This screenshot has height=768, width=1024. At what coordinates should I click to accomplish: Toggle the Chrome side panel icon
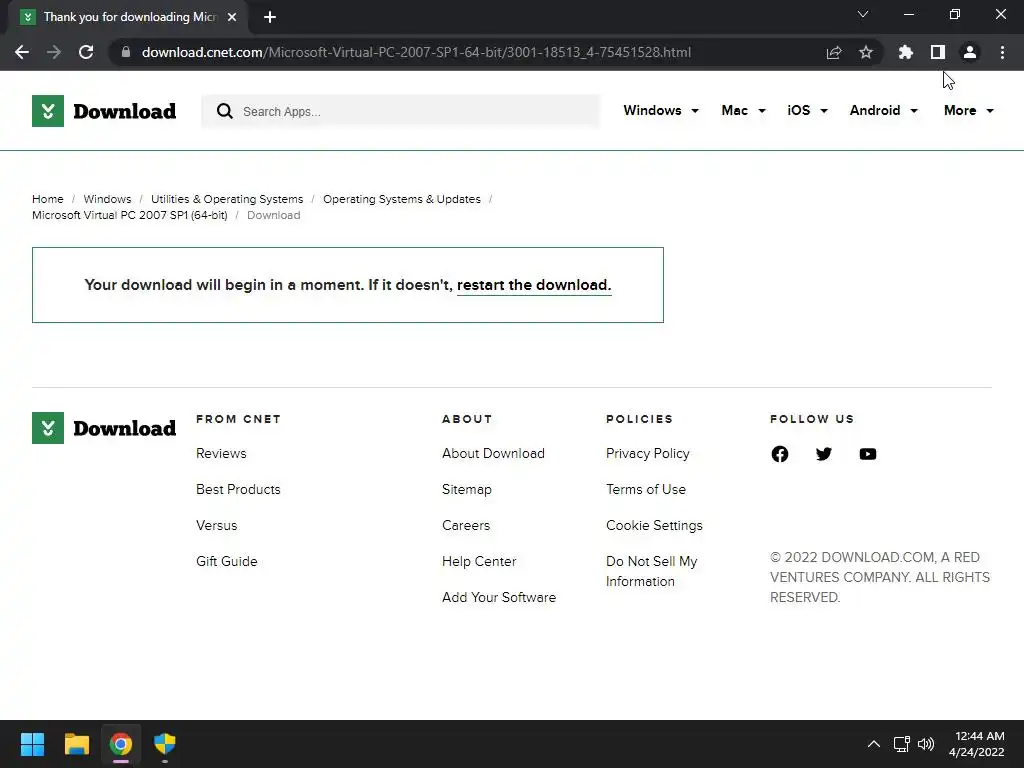[x=938, y=52]
